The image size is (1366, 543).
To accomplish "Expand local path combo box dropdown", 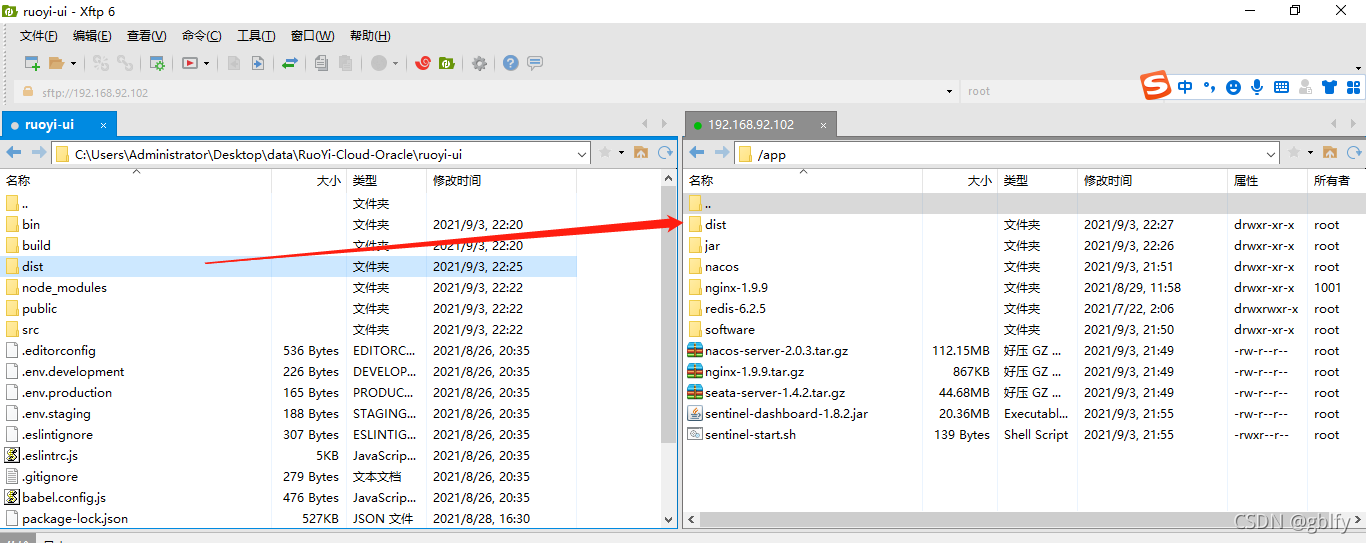I will coord(582,154).
